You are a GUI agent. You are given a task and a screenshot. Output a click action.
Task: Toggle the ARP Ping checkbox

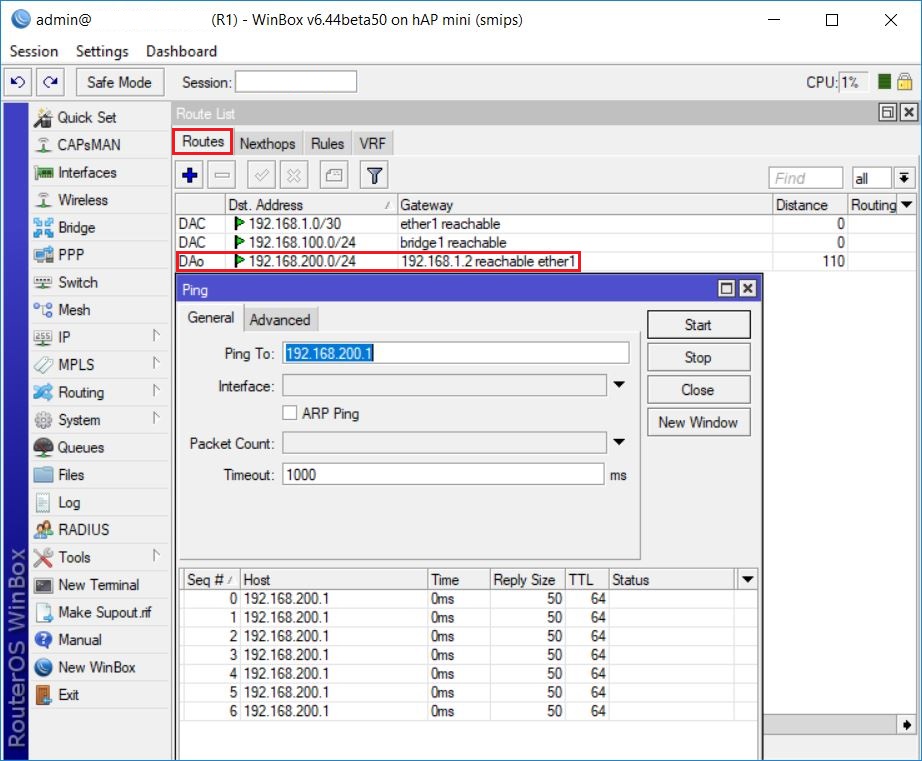point(289,413)
